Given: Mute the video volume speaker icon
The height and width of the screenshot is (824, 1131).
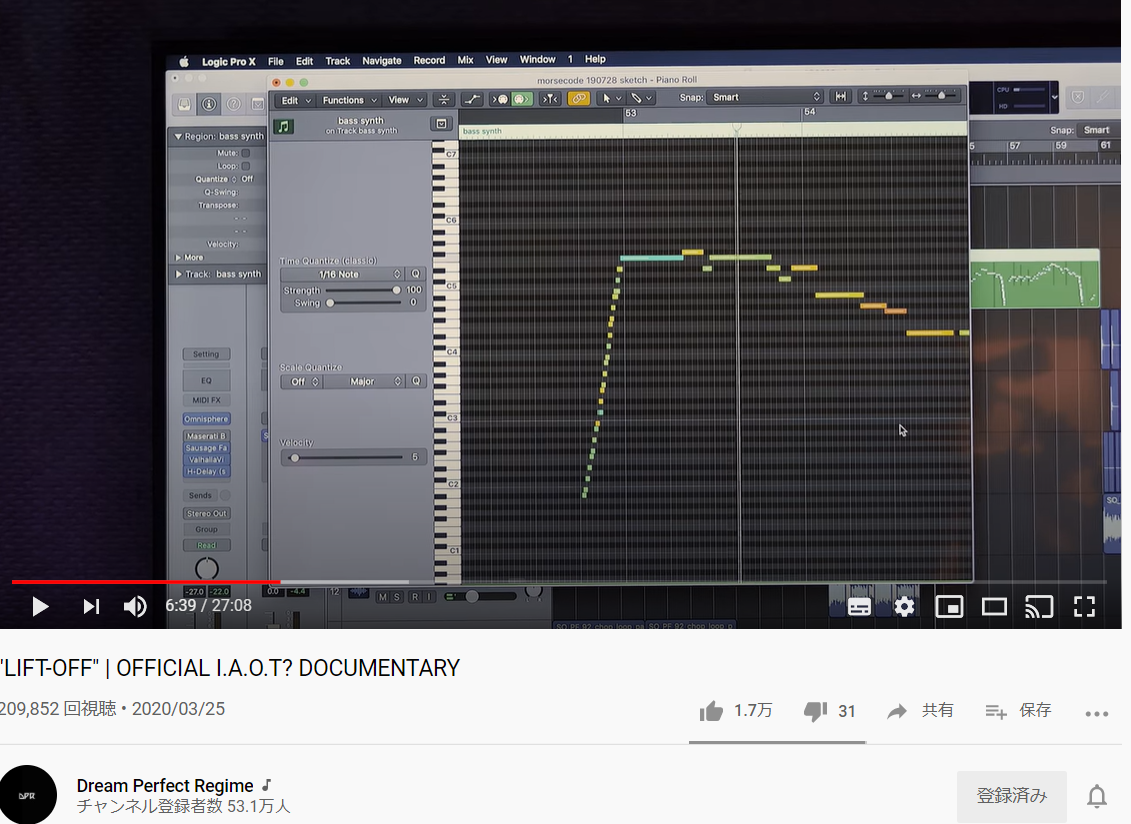Looking at the screenshot, I should tap(135, 607).
